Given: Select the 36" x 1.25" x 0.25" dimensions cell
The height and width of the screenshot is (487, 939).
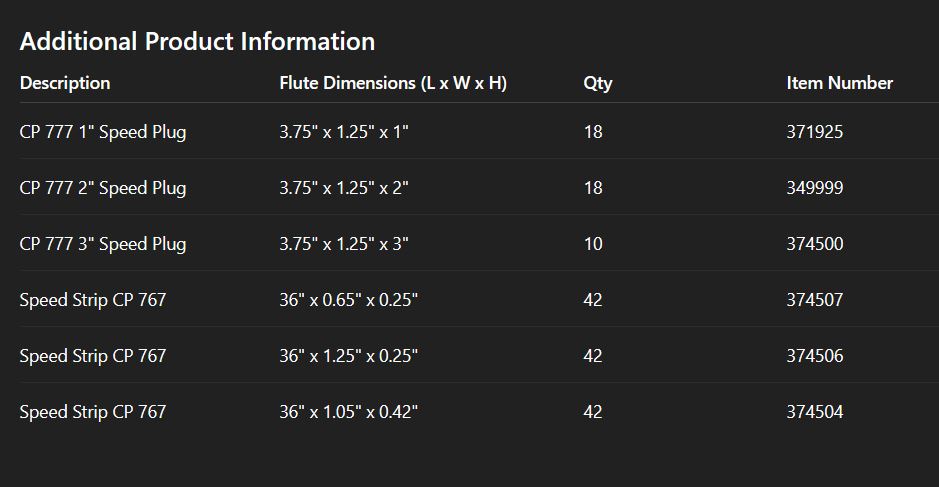Looking at the screenshot, I should (348, 356).
